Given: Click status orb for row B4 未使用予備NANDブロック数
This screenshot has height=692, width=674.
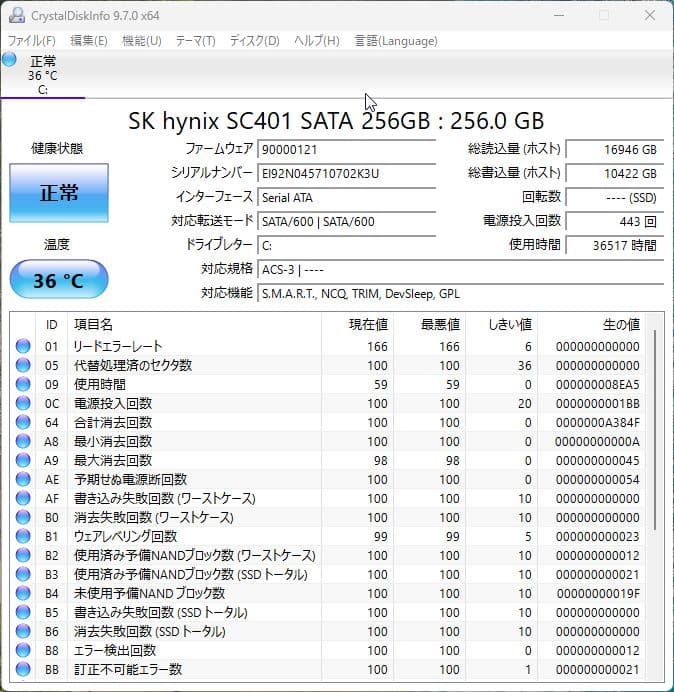Looking at the screenshot, I should (23, 593).
